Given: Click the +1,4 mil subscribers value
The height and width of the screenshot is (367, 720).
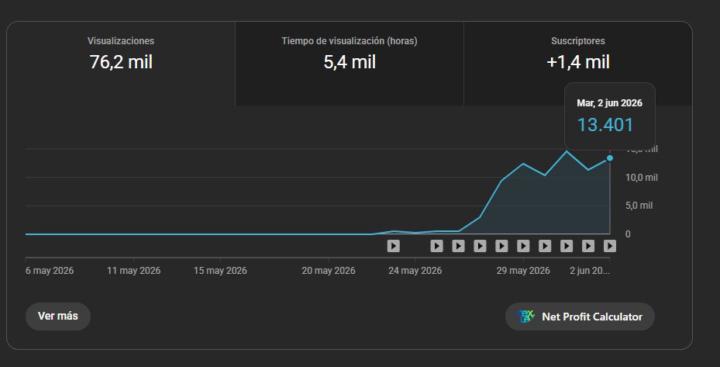Looking at the screenshot, I should [x=578, y=62].
